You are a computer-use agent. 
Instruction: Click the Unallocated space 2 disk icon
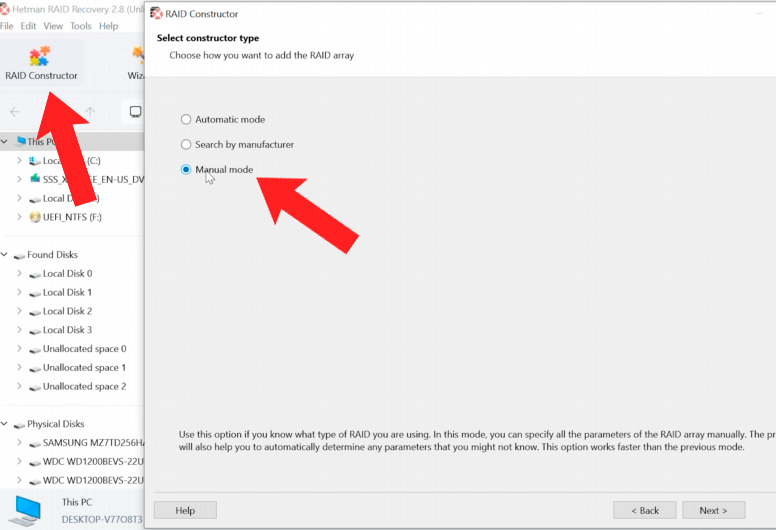(x=35, y=387)
